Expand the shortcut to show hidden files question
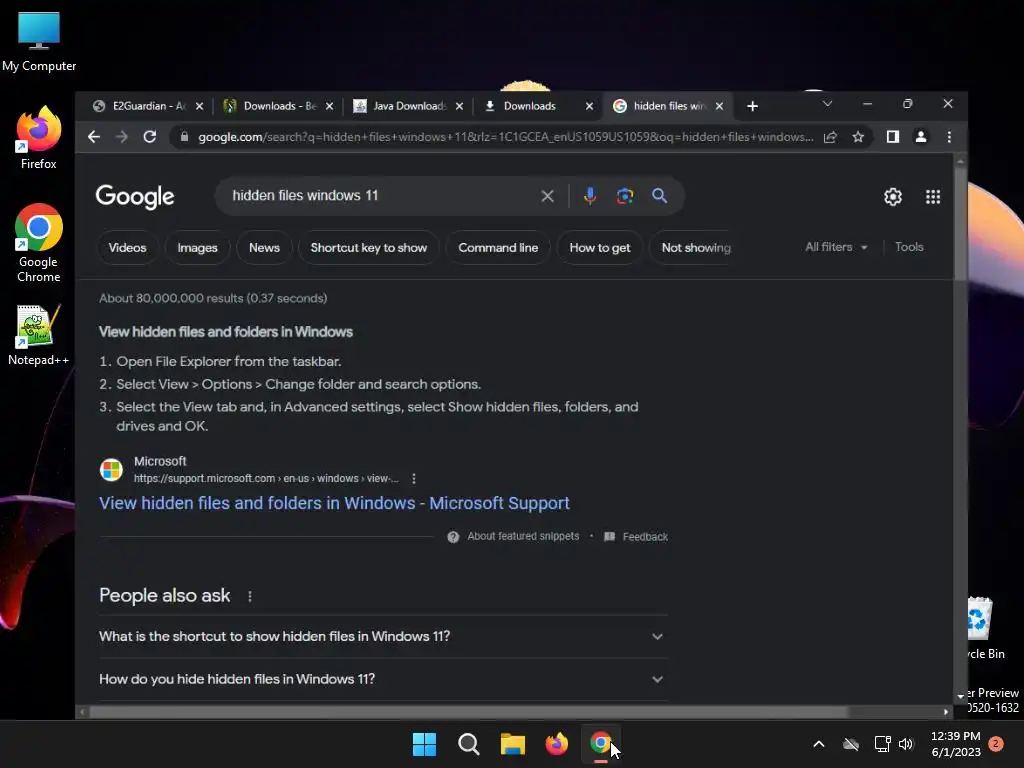 tap(383, 636)
